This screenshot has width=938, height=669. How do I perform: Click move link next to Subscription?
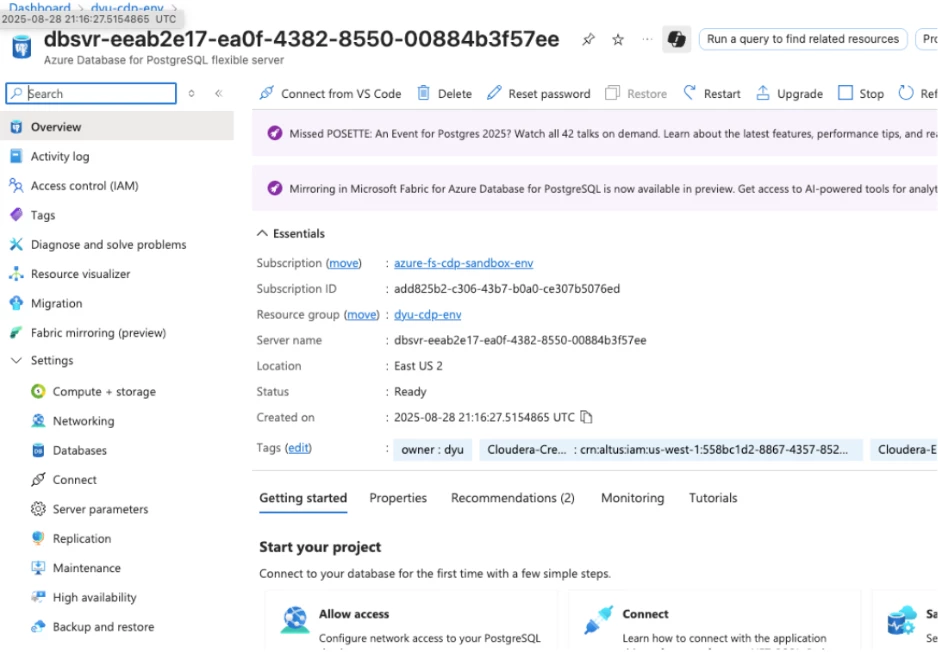point(344,263)
